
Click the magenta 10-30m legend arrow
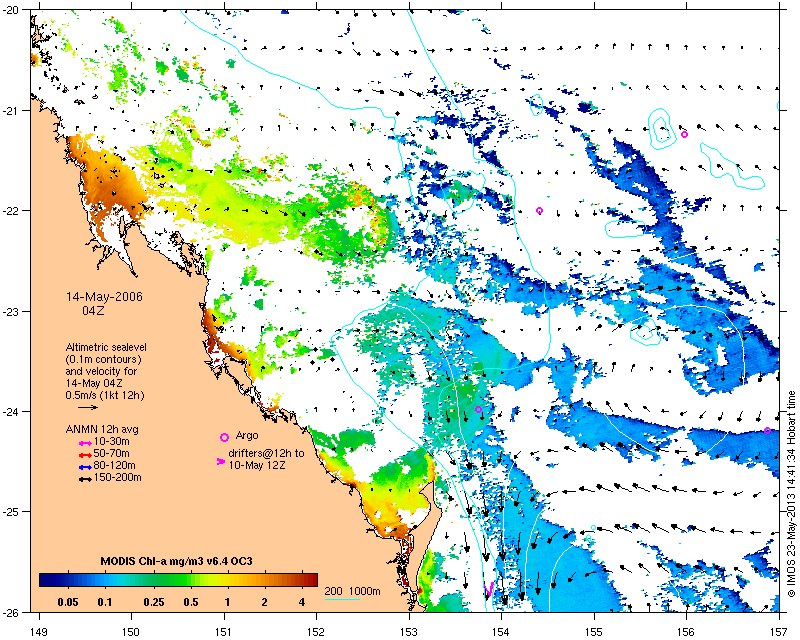pyautogui.click(x=85, y=443)
